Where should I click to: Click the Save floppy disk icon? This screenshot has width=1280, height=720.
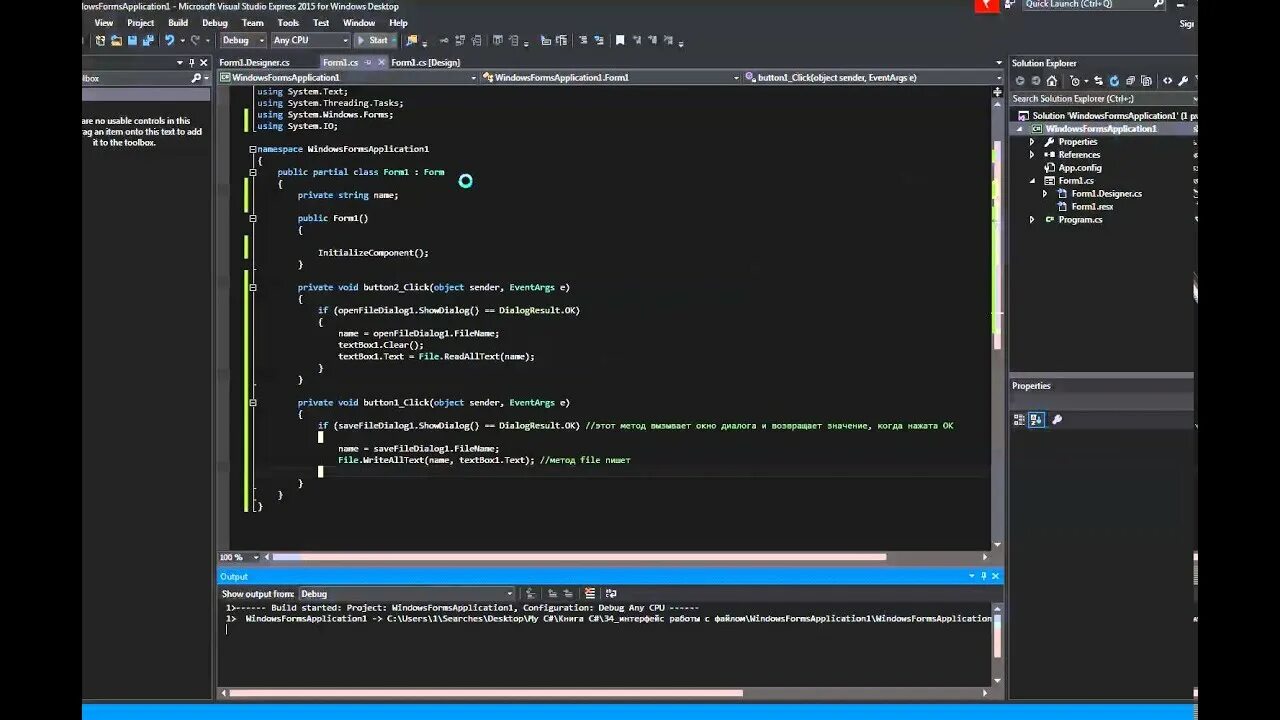tap(132, 41)
